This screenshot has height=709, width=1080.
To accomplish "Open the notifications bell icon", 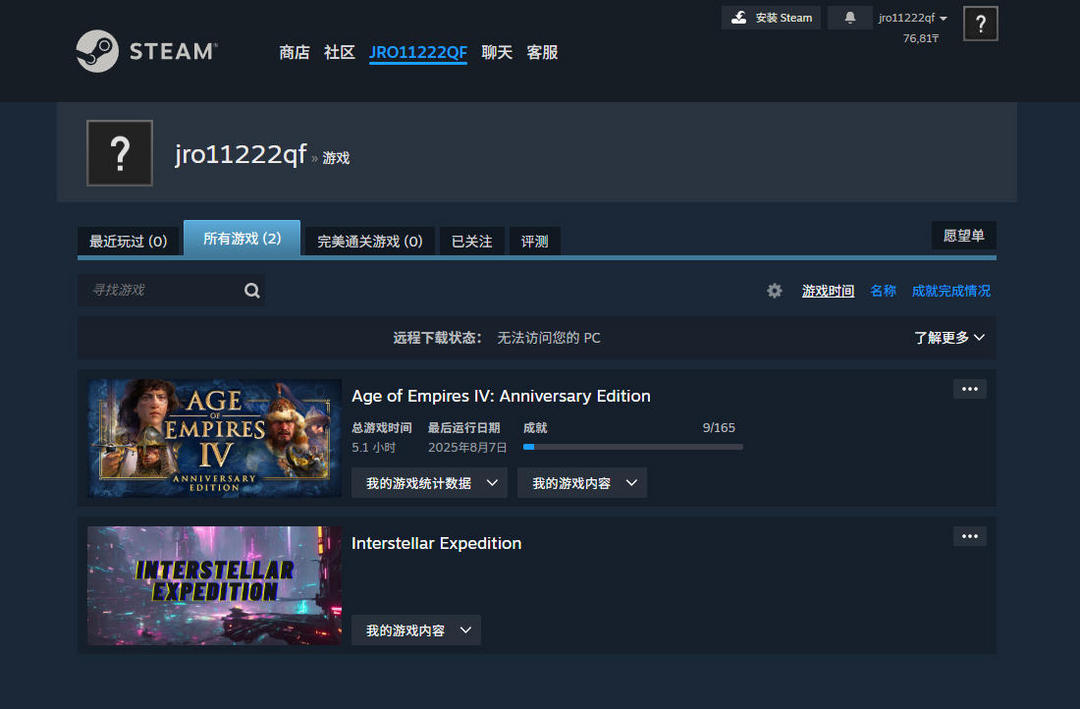I will [850, 18].
